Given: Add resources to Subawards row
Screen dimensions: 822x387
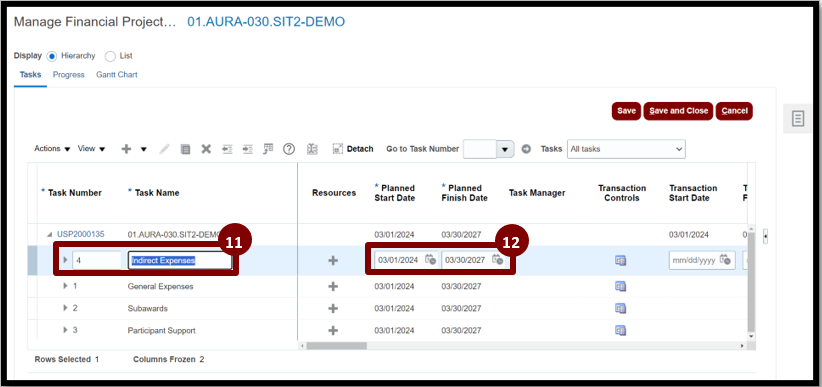Looking at the screenshot, I should [333, 308].
